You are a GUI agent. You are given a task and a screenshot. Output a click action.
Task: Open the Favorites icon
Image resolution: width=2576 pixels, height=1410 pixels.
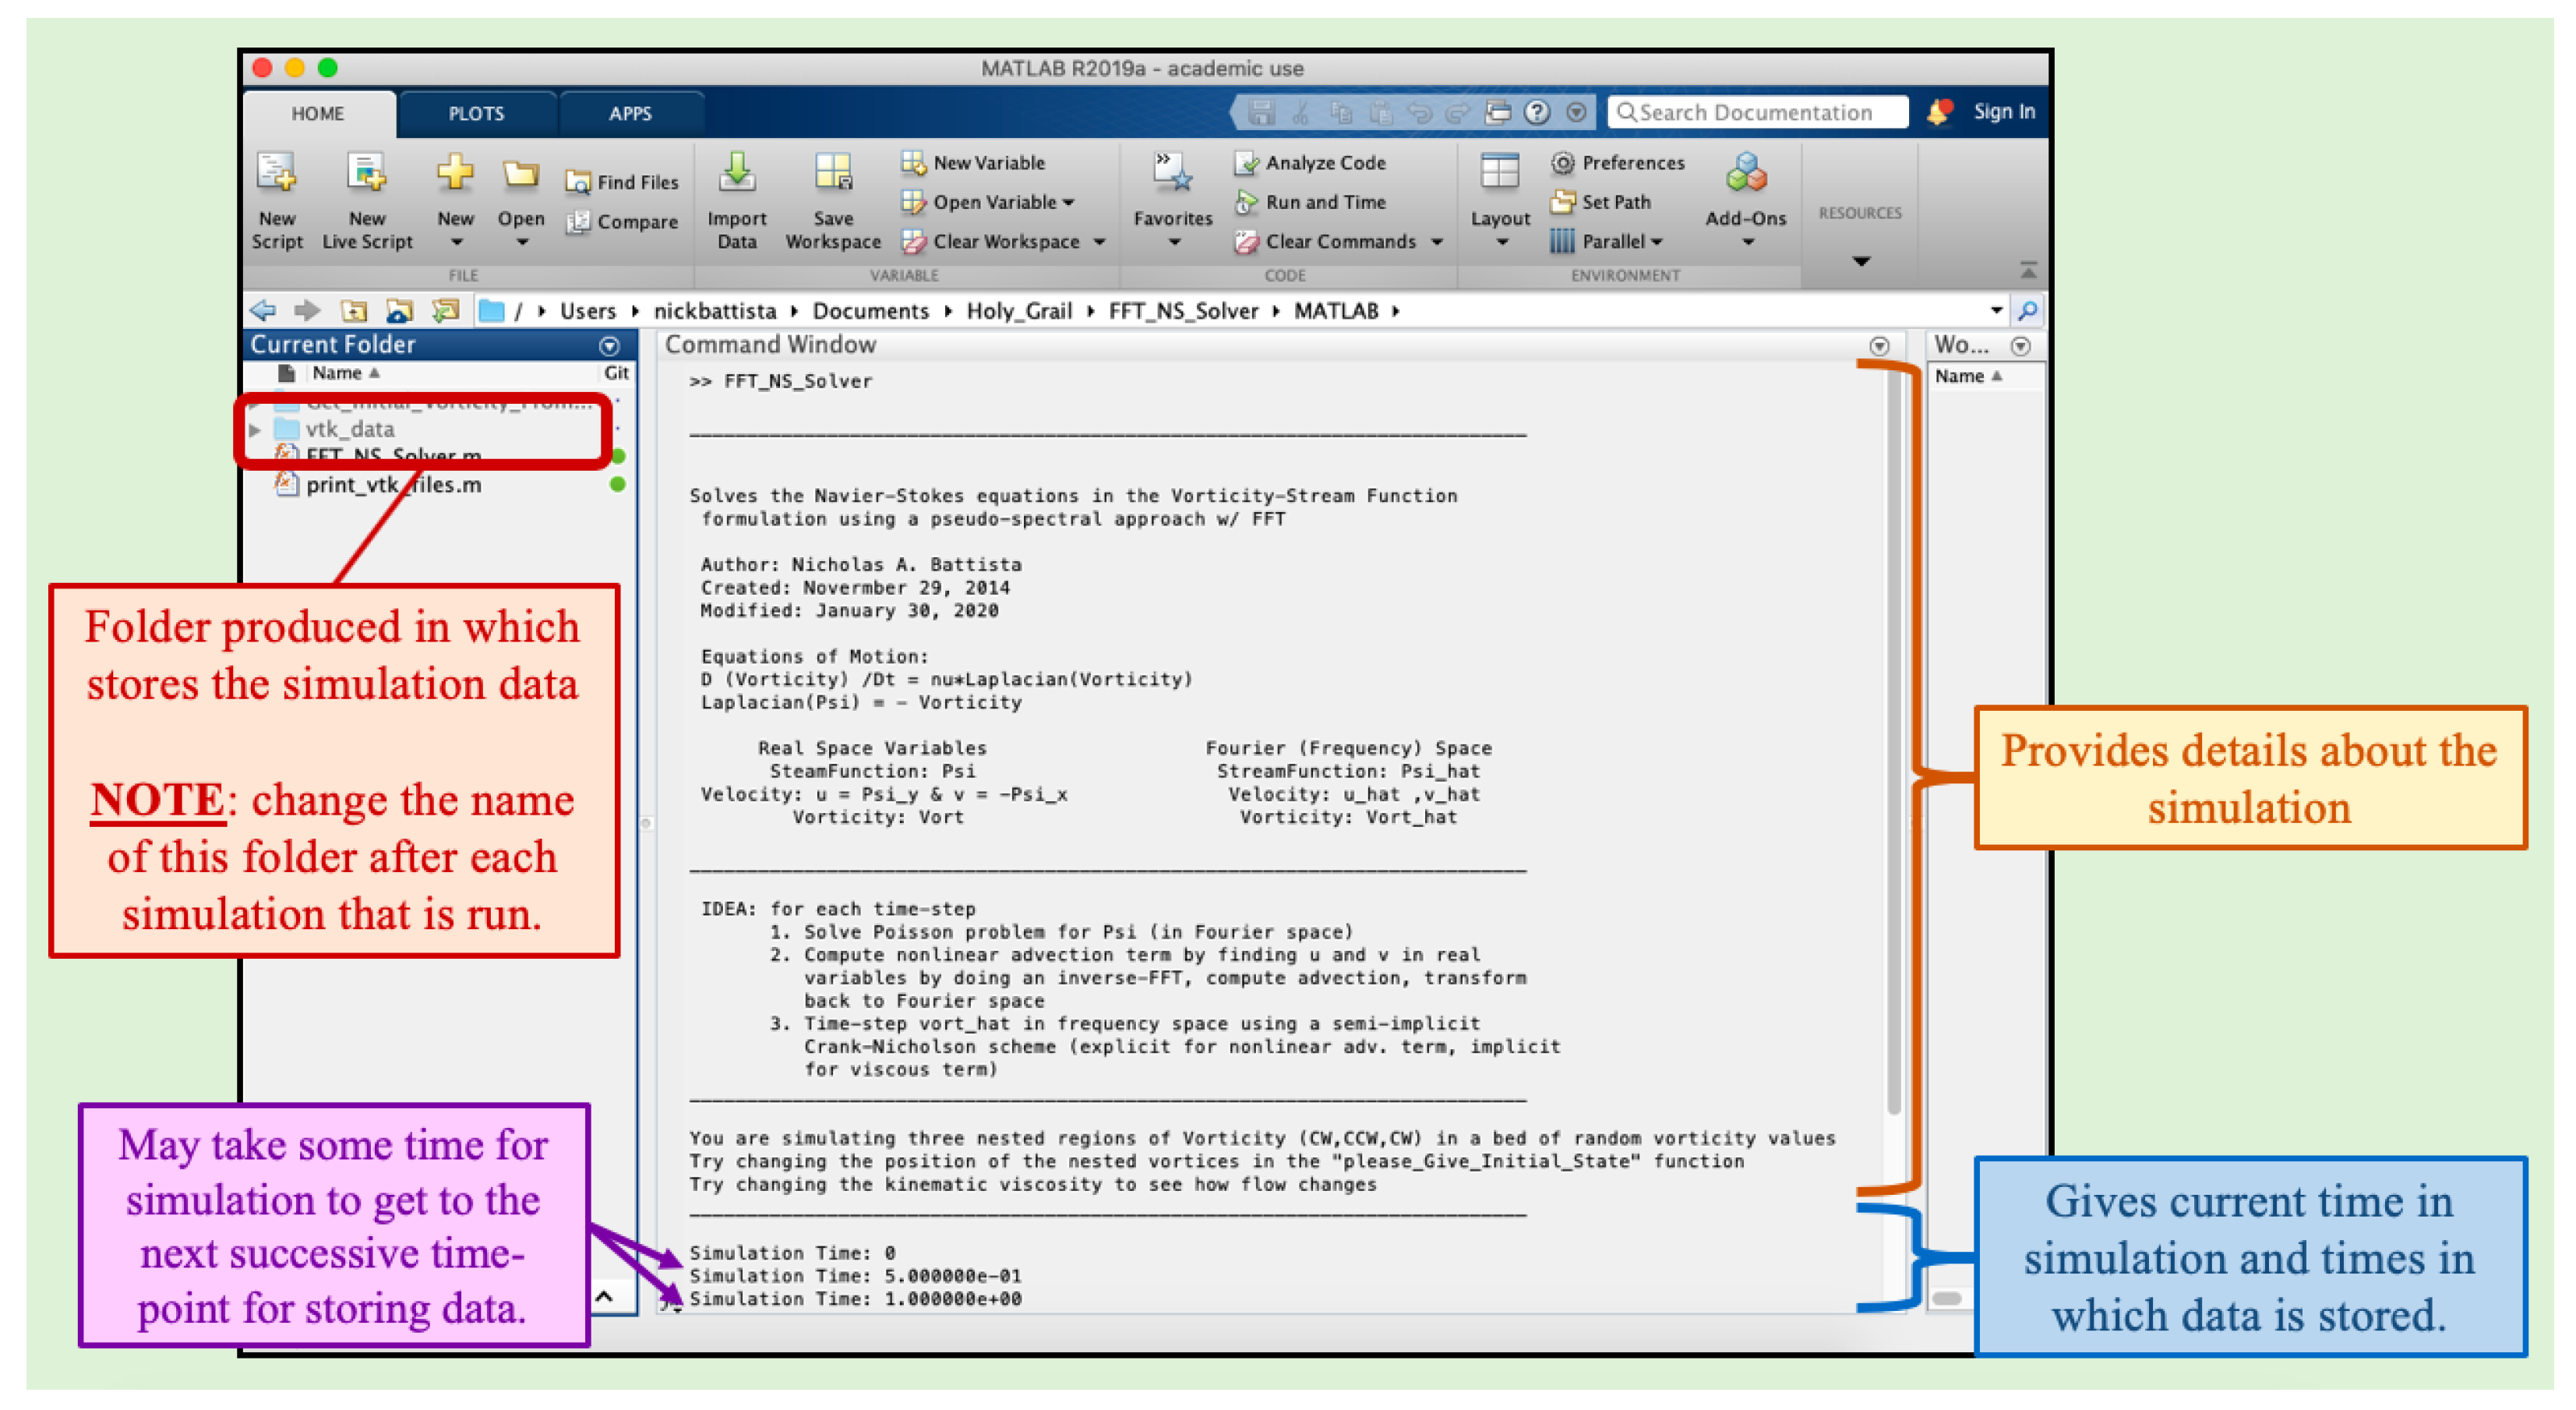click(x=1172, y=174)
